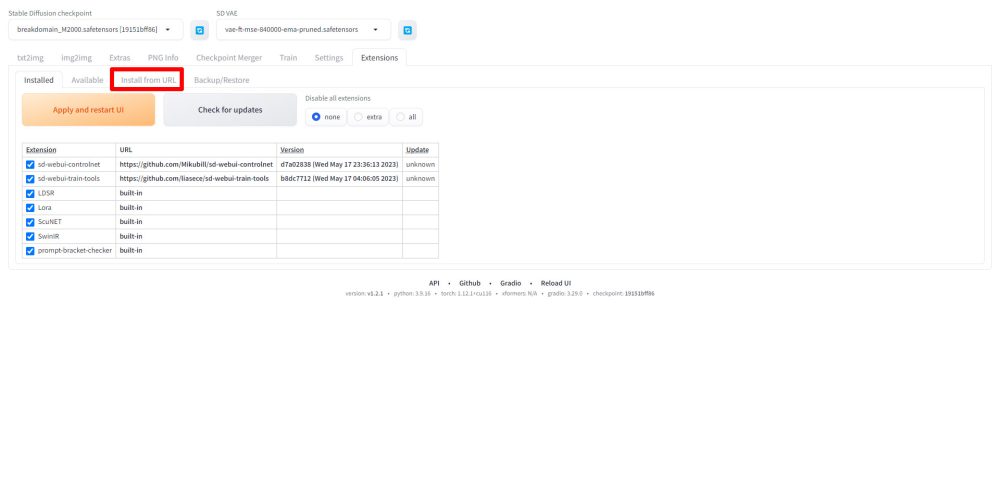Screen dimensions: 1000x484
Task: Expand the SD VAE dropdown
Action: click(x=303, y=30)
